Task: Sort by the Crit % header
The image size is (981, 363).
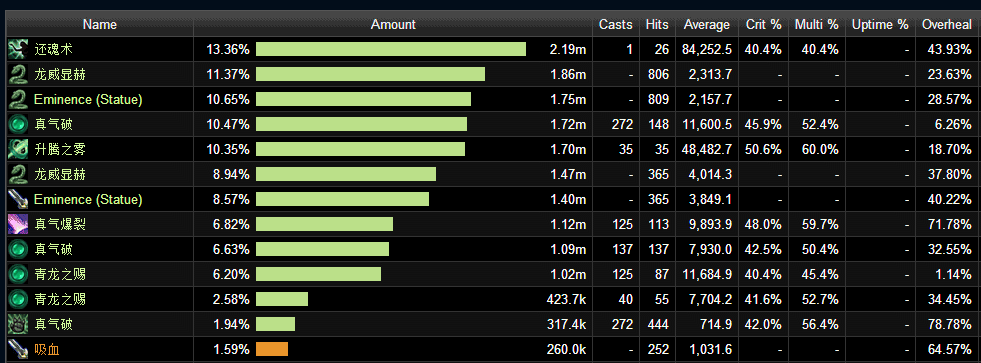Action: (763, 25)
